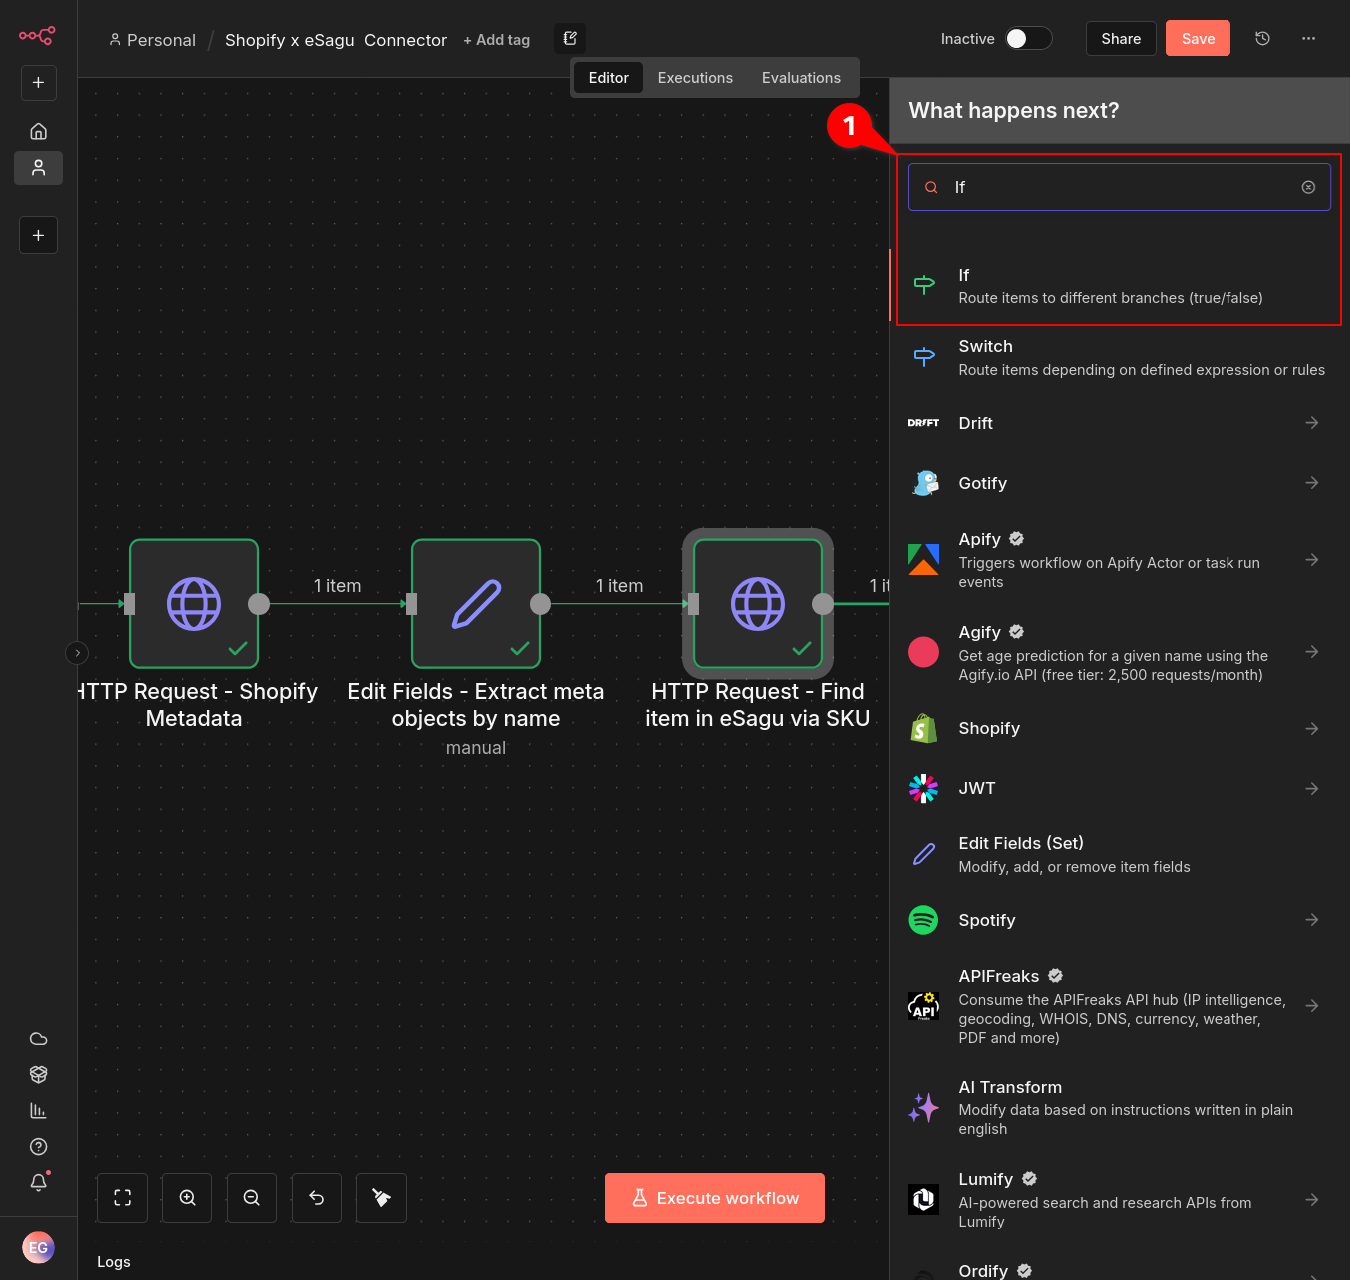Select the Edit Fields - Extract meta objects node
1351x1281 pixels.
point(476,604)
